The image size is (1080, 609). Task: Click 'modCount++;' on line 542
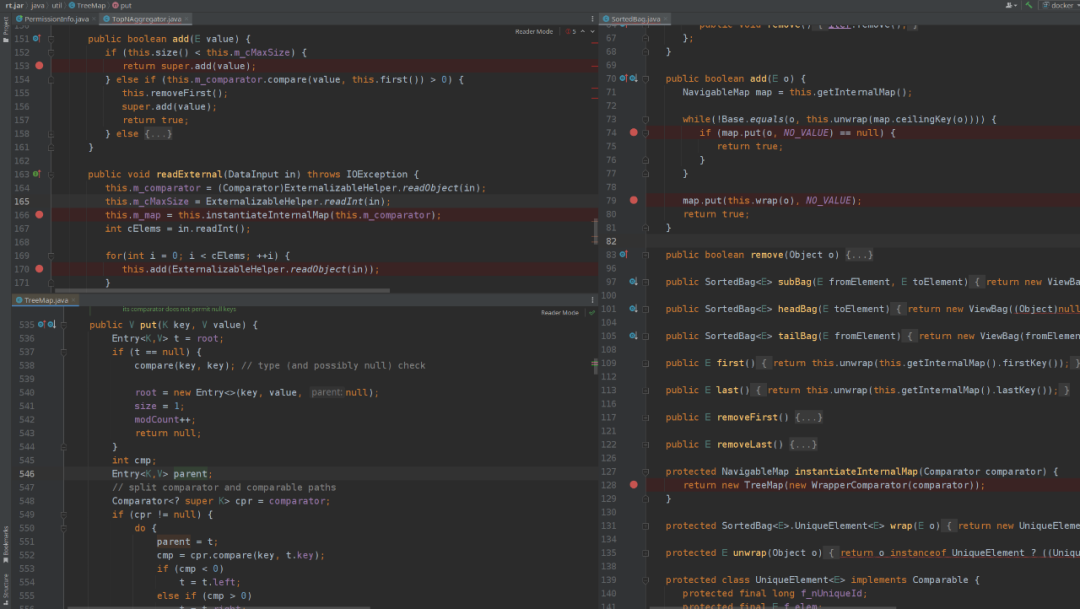(x=165, y=420)
